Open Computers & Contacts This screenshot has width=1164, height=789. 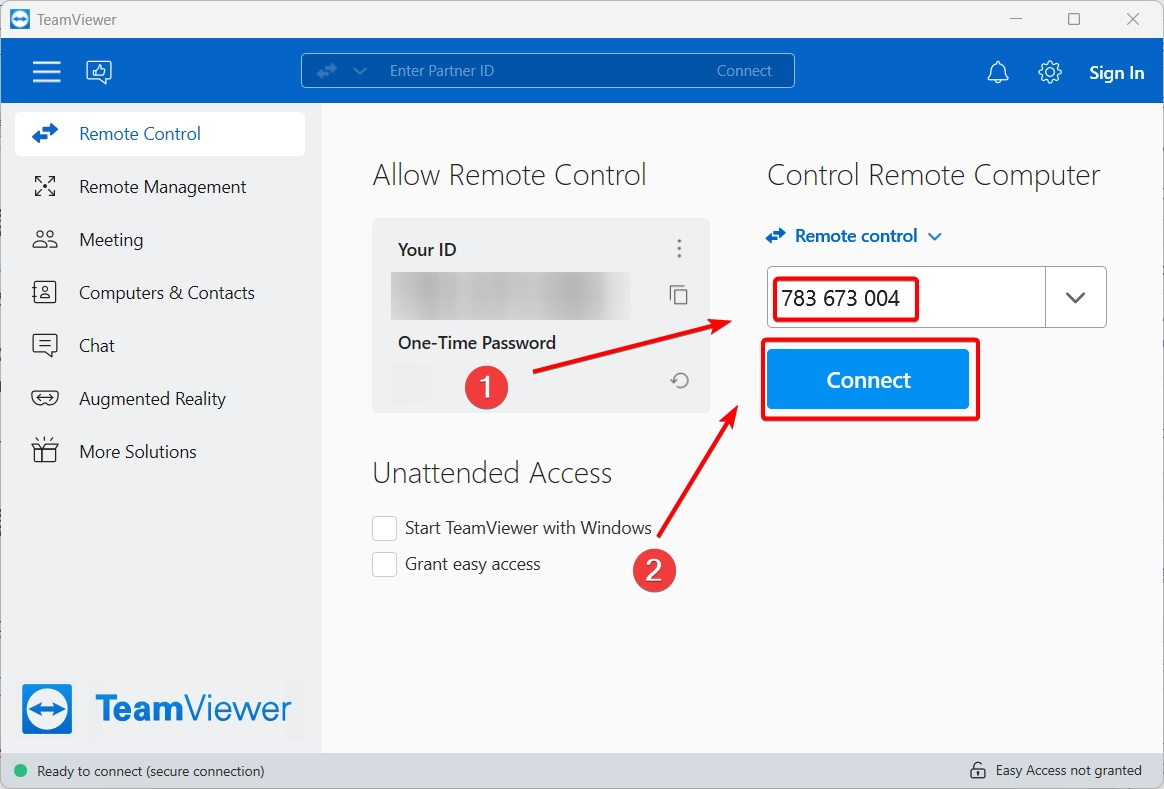coord(160,292)
